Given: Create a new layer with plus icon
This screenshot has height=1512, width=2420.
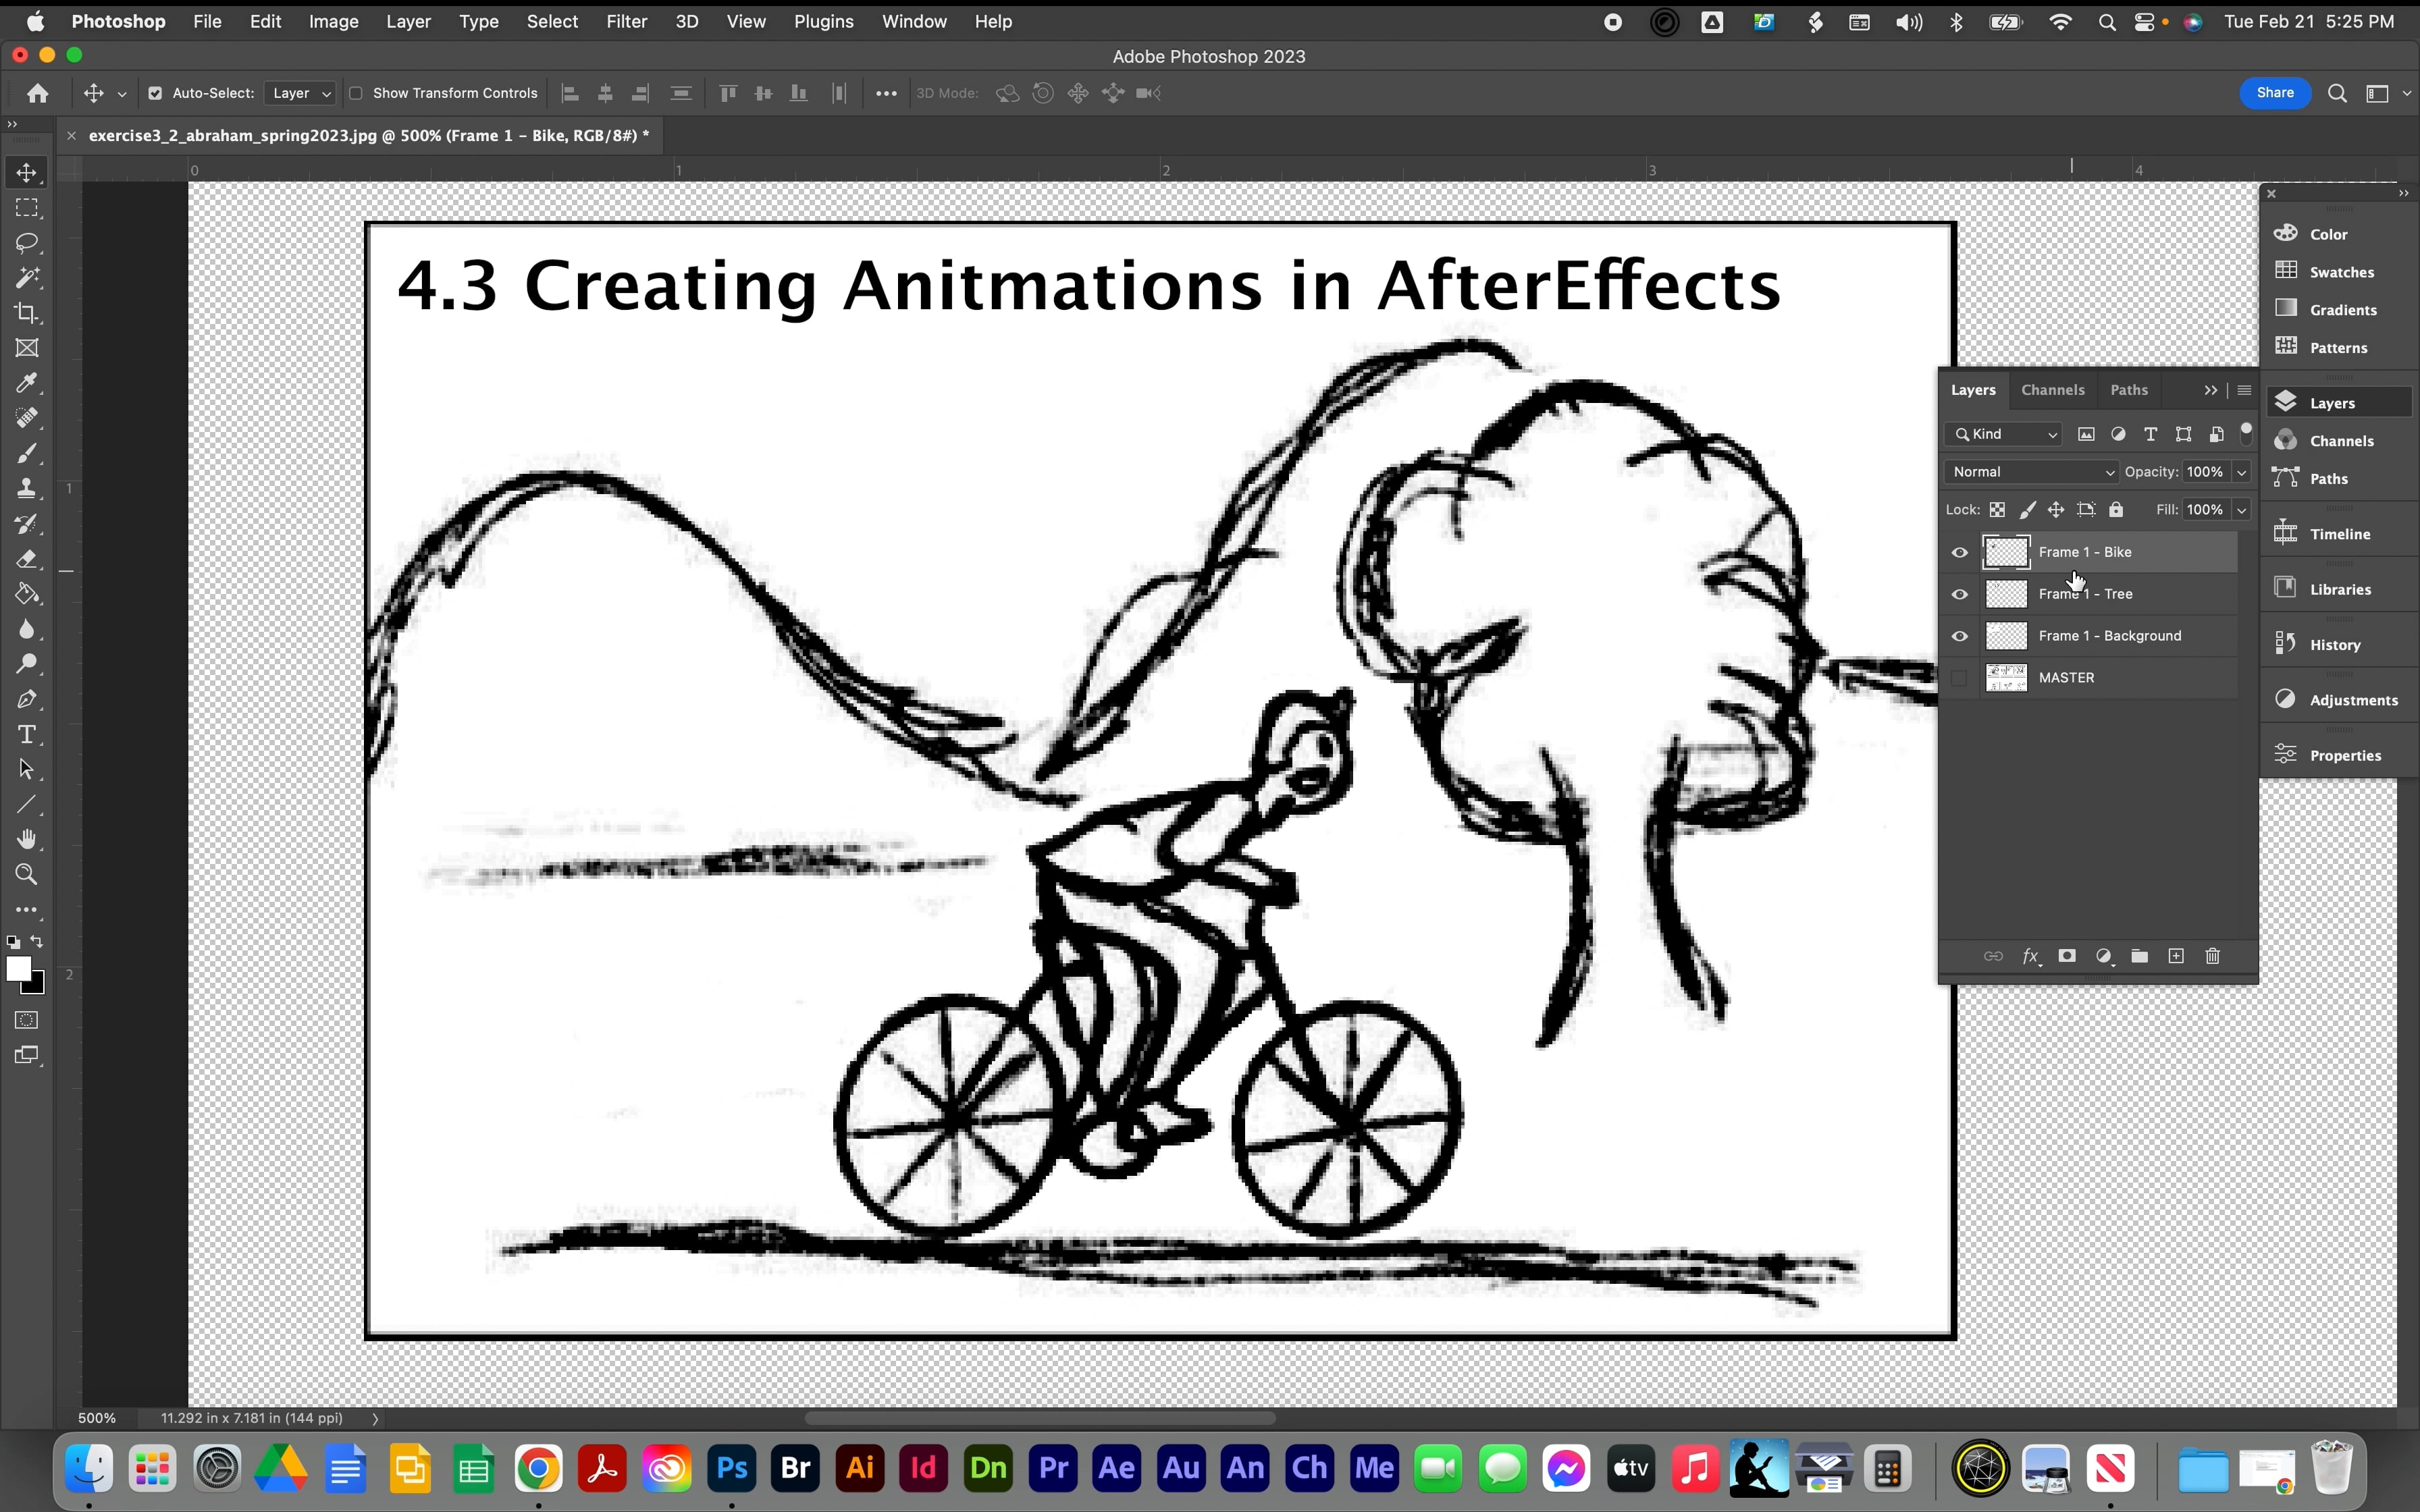Looking at the screenshot, I should click(x=2176, y=956).
